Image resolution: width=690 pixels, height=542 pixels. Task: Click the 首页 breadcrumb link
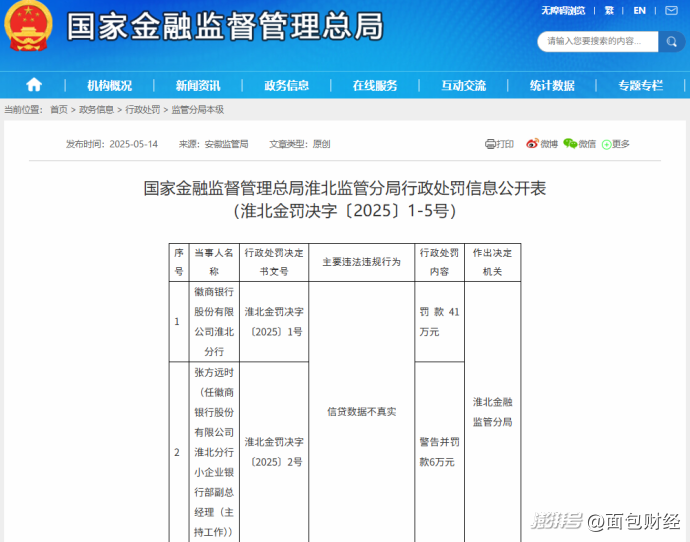click(59, 110)
